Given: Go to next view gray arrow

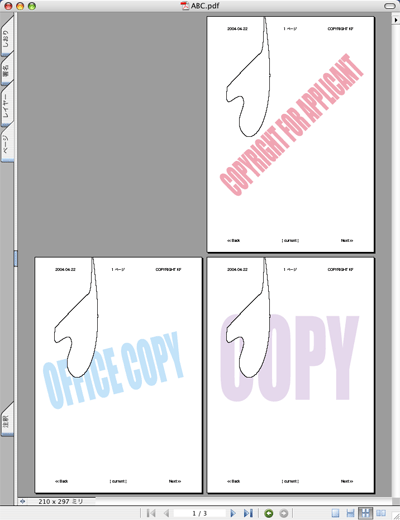Looking at the screenshot, I should 284,513.
